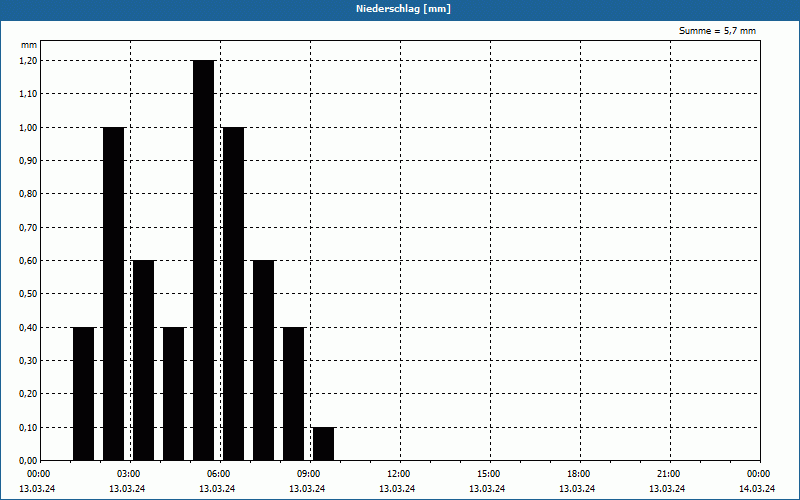Click the 0,60 bar just after 03:00
Viewport: 800px width, 500px height.
[143, 361]
